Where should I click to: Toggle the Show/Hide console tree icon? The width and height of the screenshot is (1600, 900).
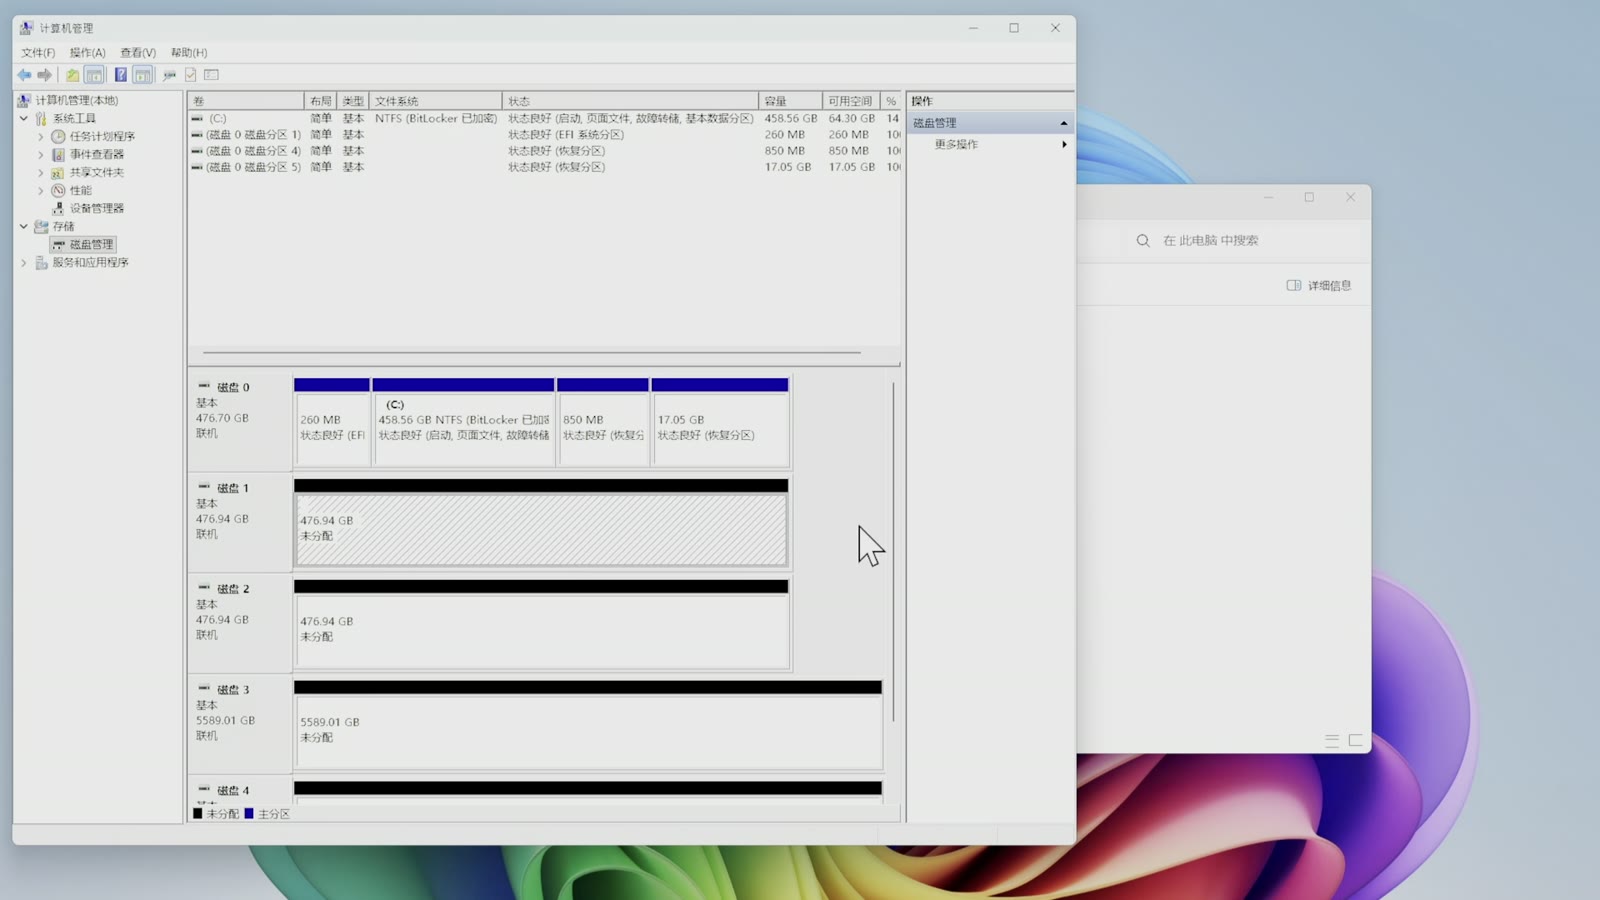coord(94,75)
